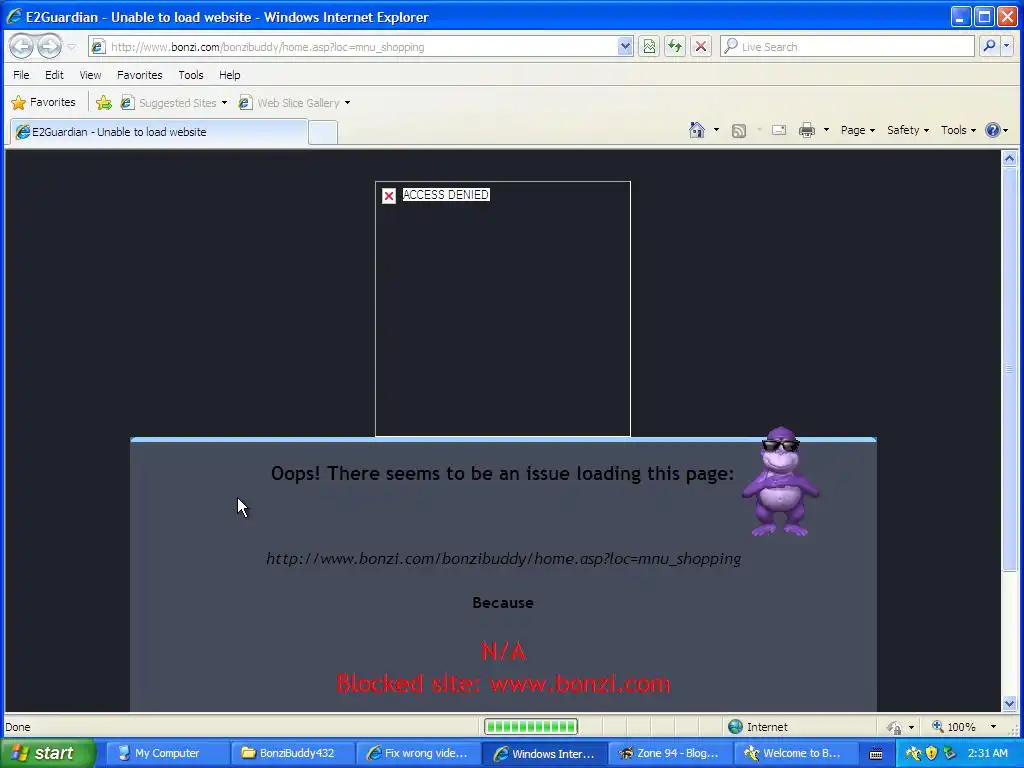Click the Internet Explorer title bar icon
The height and width of the screenshot is (768, 1024).
[x=14, y=16]
